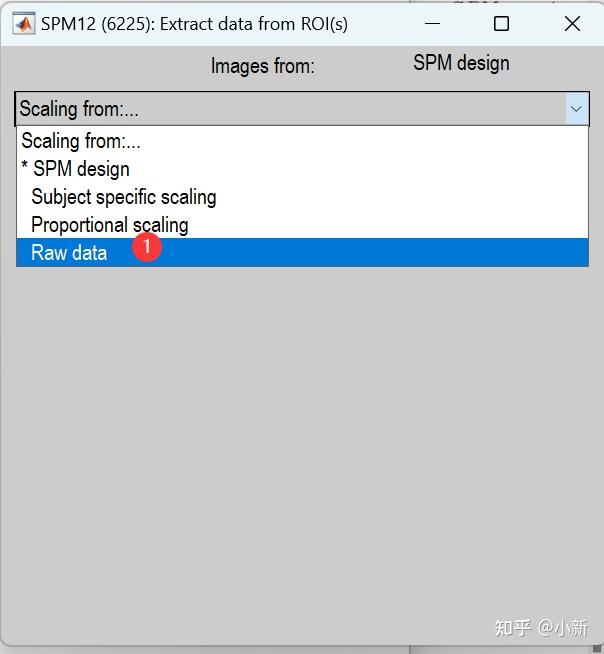
Task: Click the red number 1 annotation badge
Action: point(147,246)
